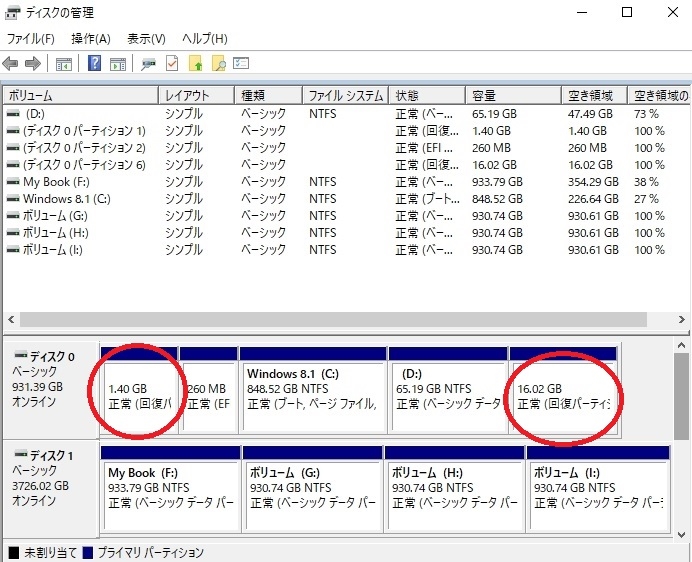Select ボリューム (I:) partition block on Disk 1
692x562 pixels.
click(598, 489)
